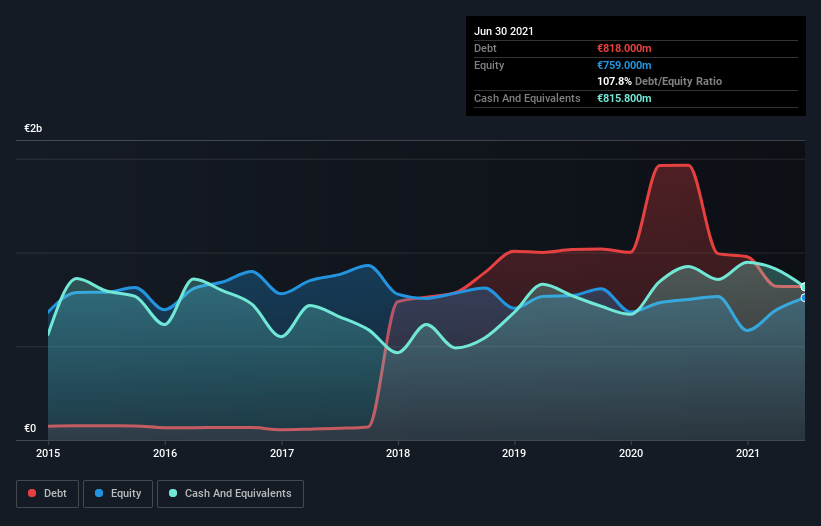
Task: Click the €0 y-axis label
Action: click(30, 428)
